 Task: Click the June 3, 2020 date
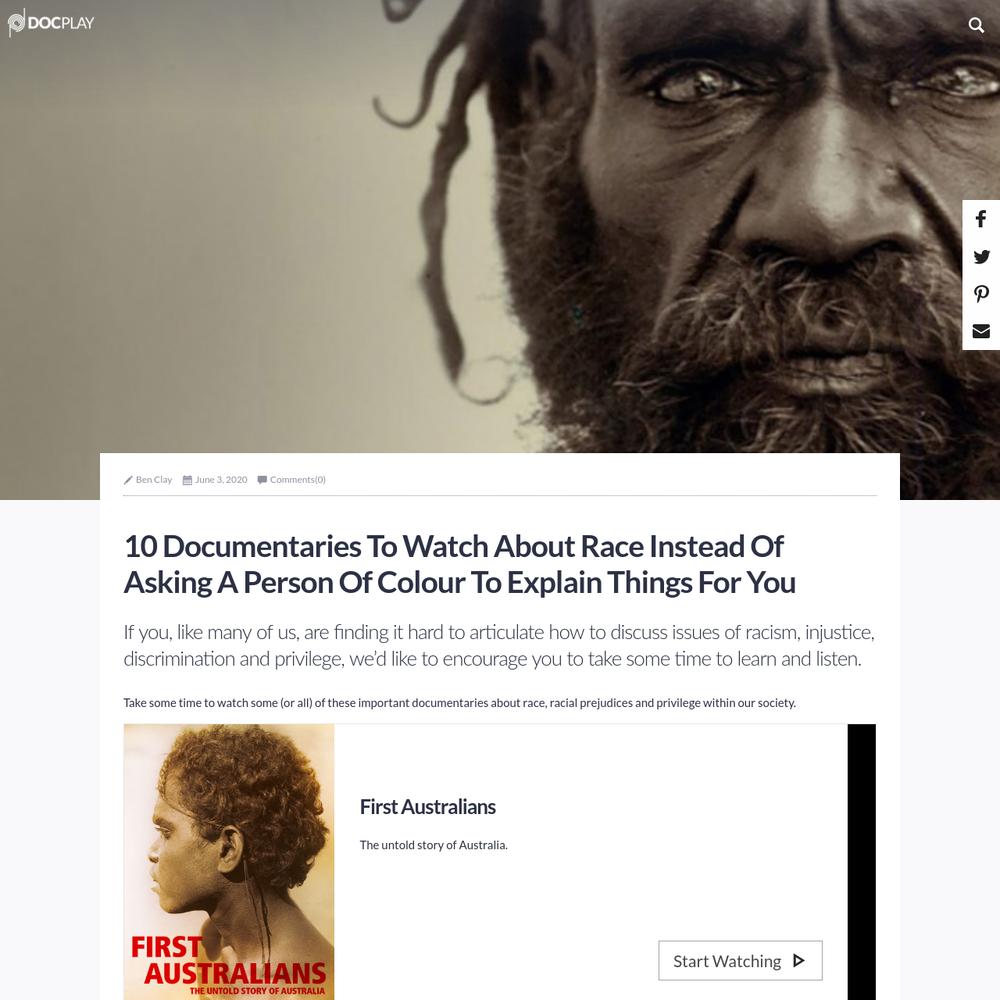point(221,480)
